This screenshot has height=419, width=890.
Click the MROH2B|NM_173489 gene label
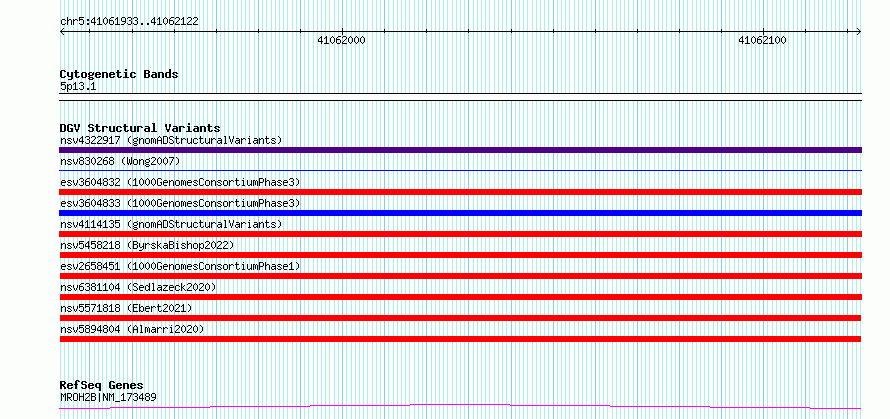[108, 397]
